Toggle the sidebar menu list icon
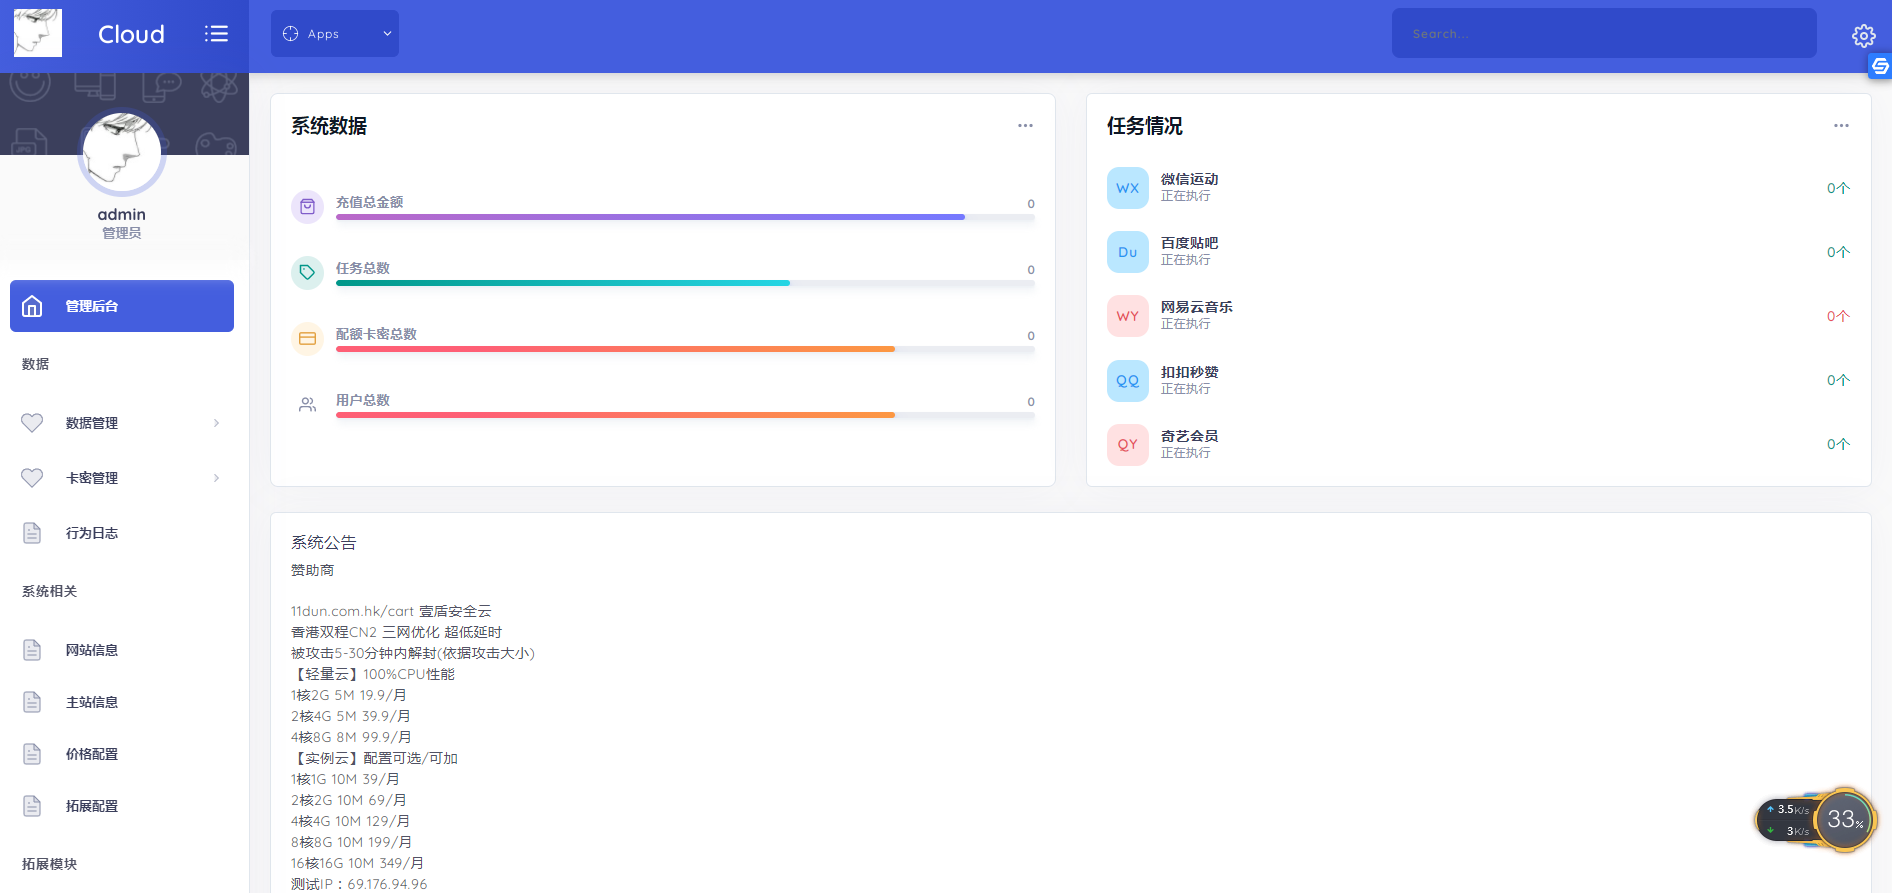 tap(216, 34)
